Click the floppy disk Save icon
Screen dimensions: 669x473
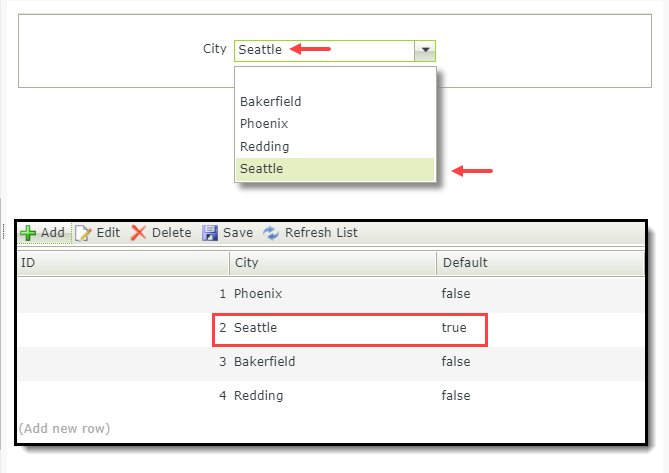coord(209,233)
